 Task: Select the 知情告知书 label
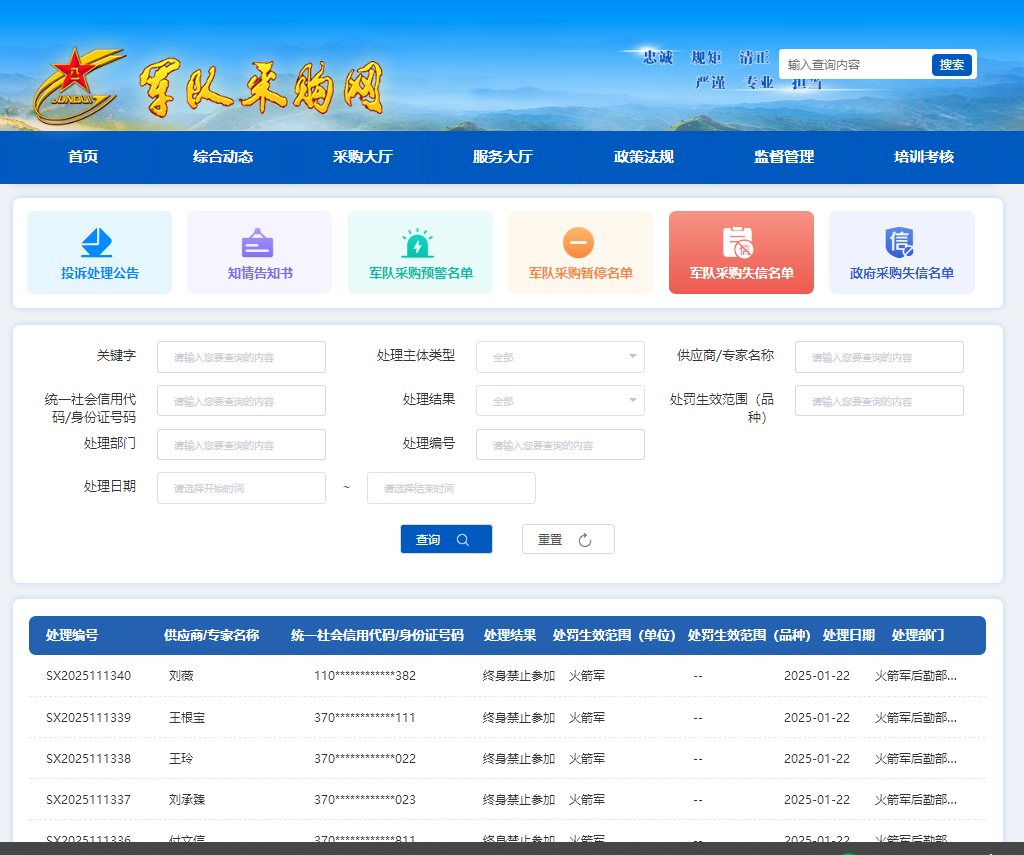coord(260,273)
